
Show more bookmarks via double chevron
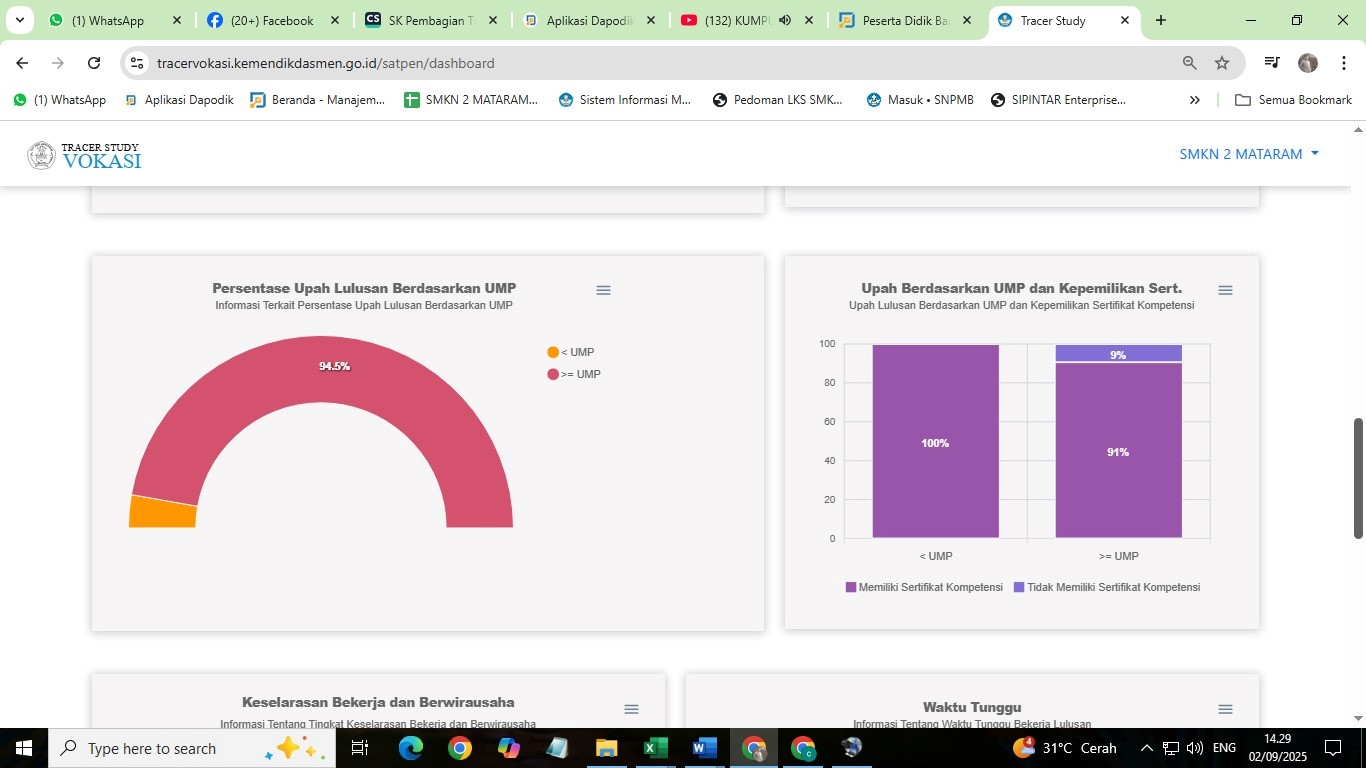tap(1194, 100)
